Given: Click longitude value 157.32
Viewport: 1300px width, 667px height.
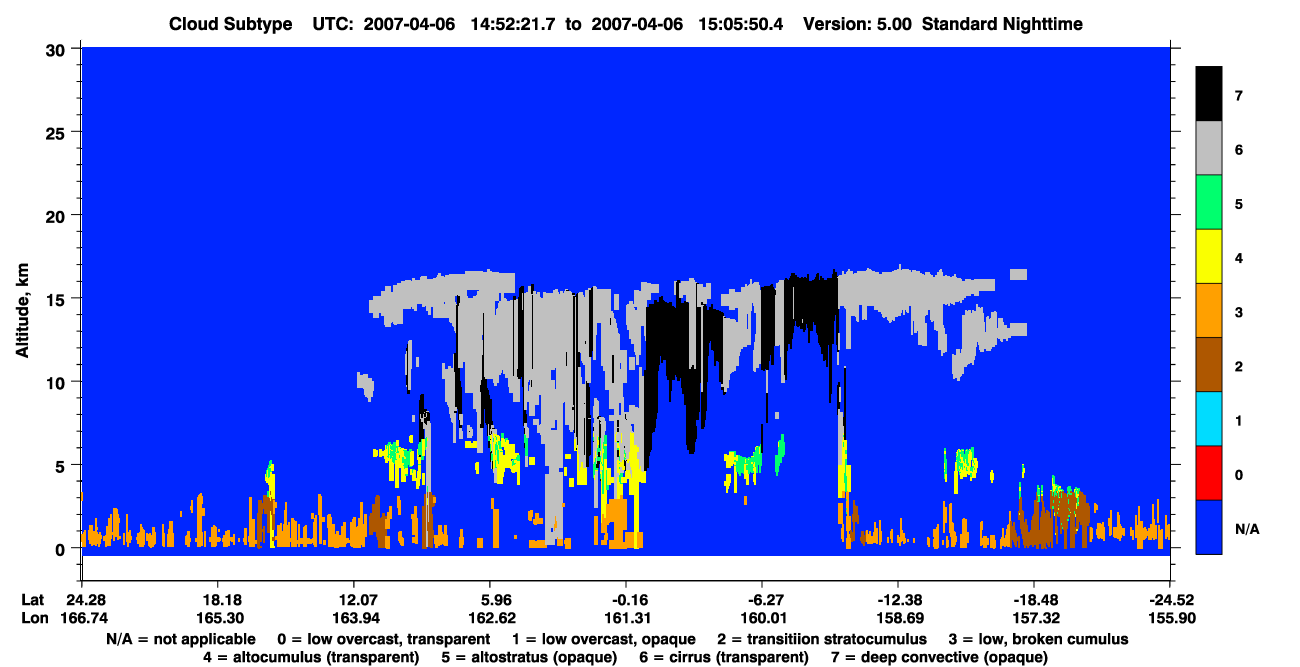Looking at the screenshot, I should point(1034,618).
